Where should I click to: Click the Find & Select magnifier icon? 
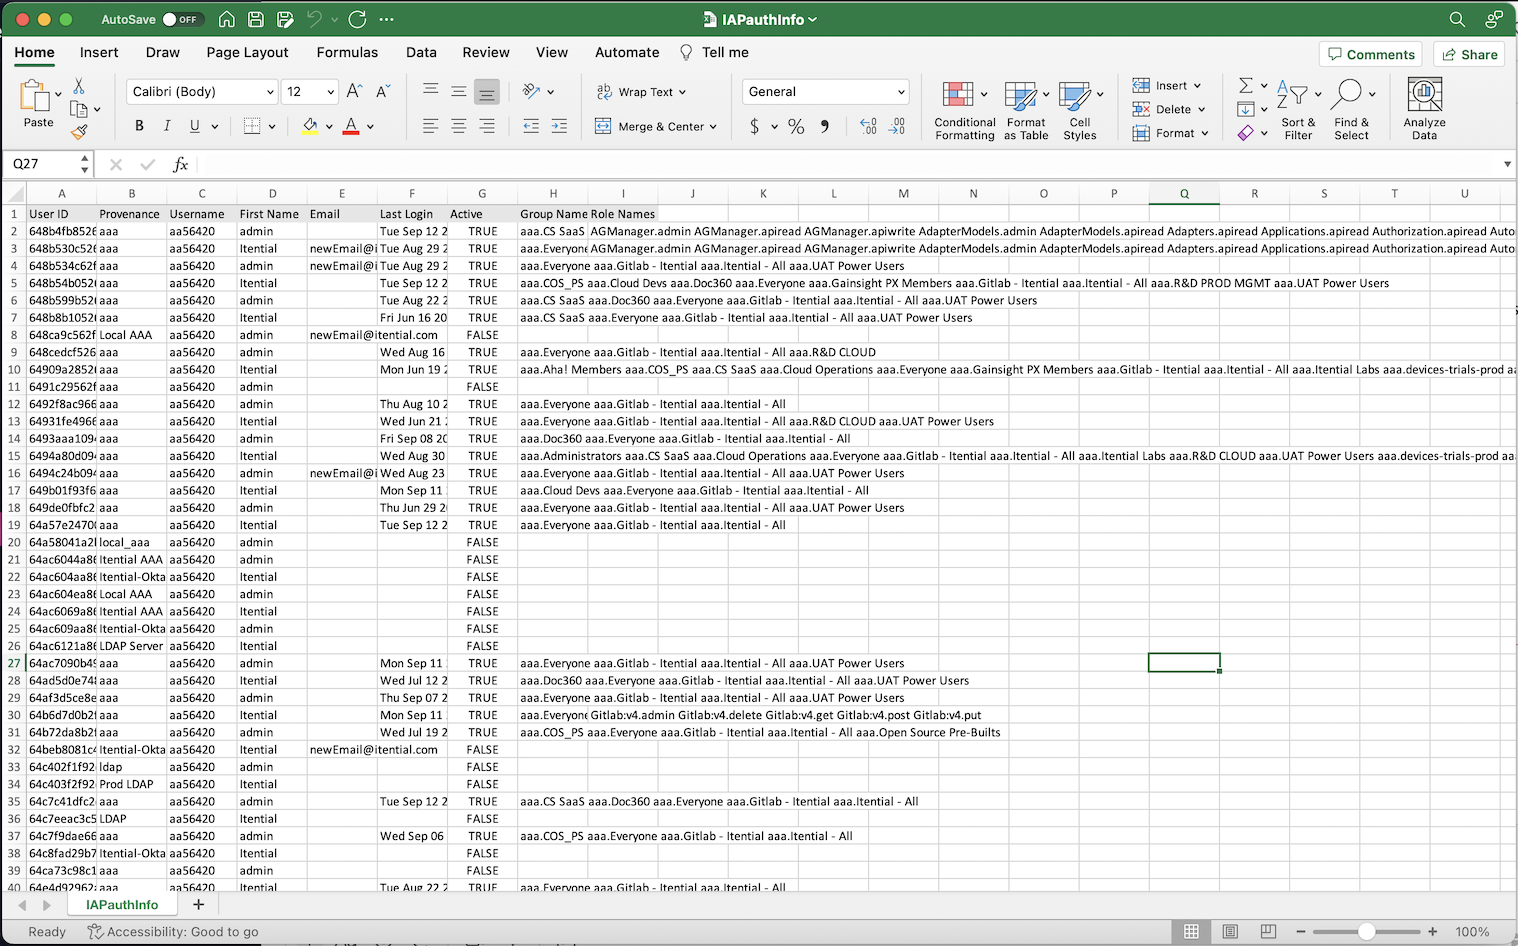[x=1347, y=94]
